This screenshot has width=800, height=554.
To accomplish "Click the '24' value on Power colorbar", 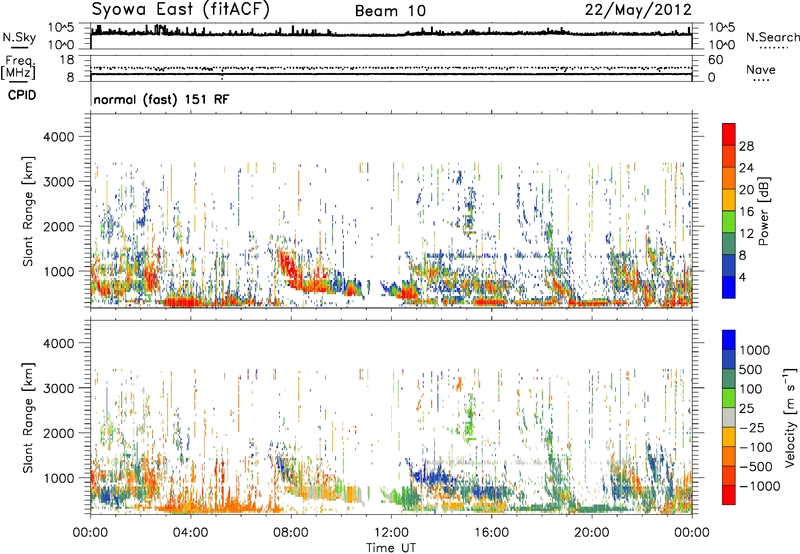I will tap(746, 168).
